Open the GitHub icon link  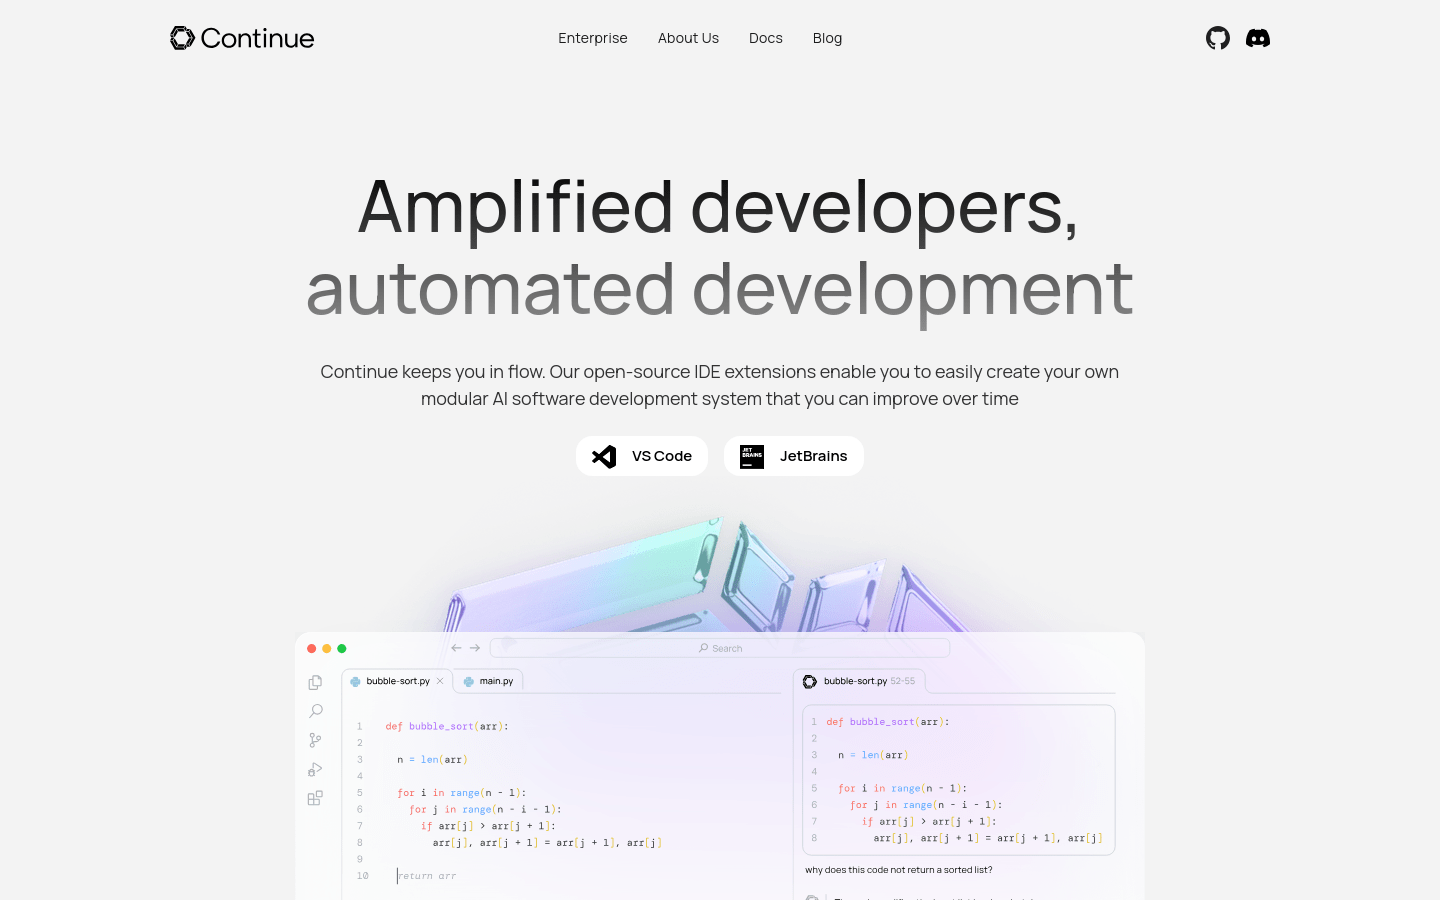pyautogui.click(x=1217, y=38)
